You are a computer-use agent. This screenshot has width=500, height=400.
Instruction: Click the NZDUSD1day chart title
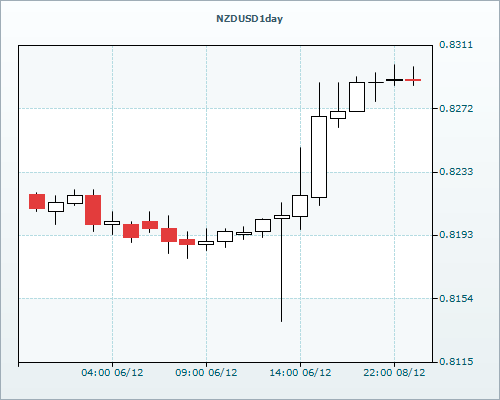point(249,19)
